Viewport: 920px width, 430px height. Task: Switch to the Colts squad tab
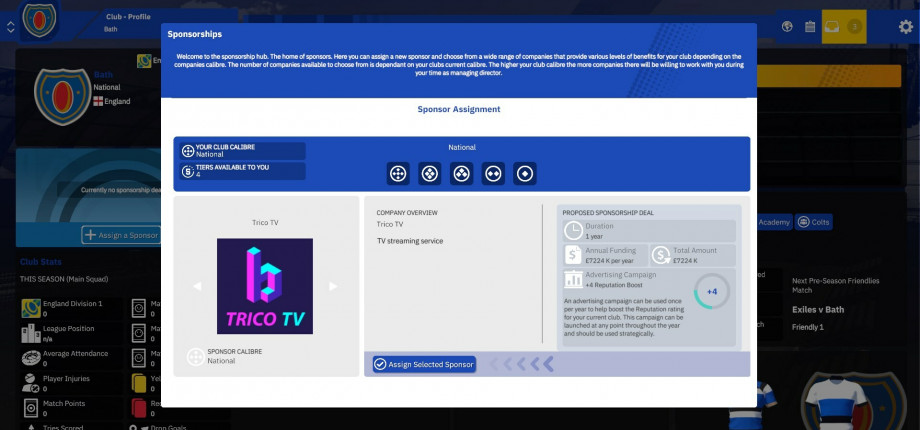(814, 222)
